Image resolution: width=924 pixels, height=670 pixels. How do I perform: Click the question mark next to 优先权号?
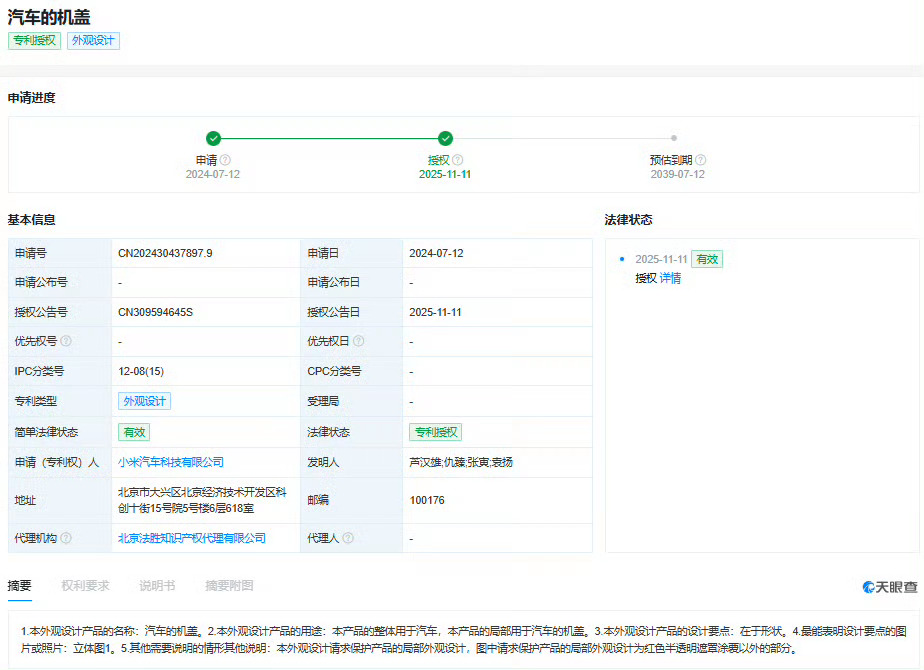65,341
